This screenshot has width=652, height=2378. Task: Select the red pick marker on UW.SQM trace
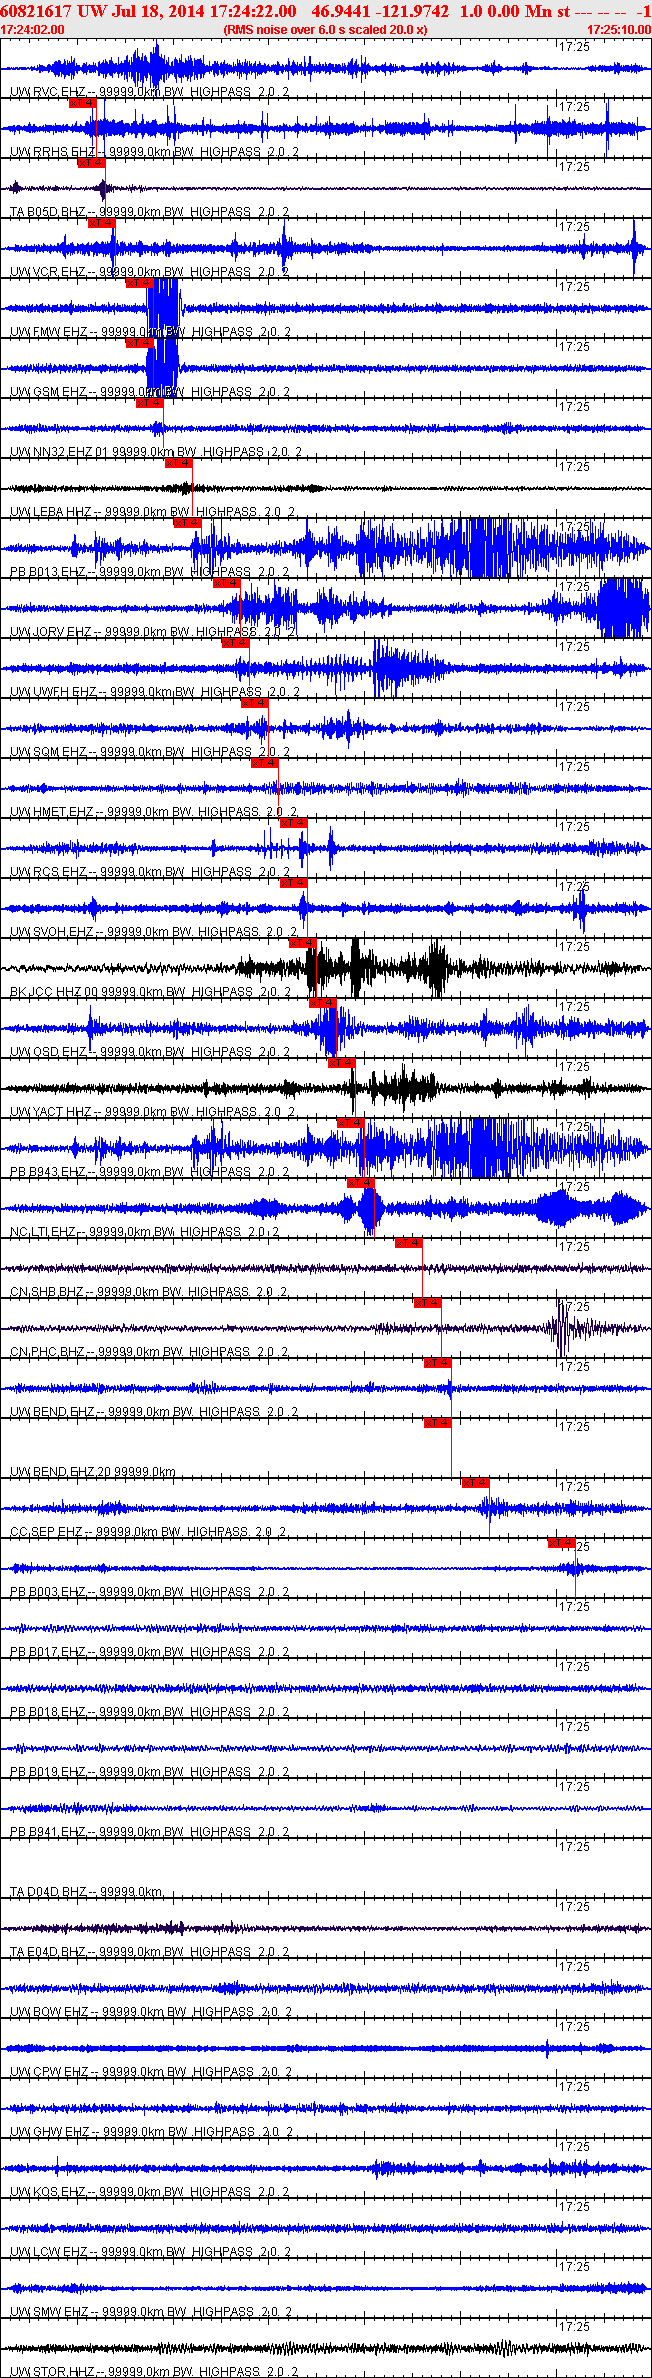(255, 702)
